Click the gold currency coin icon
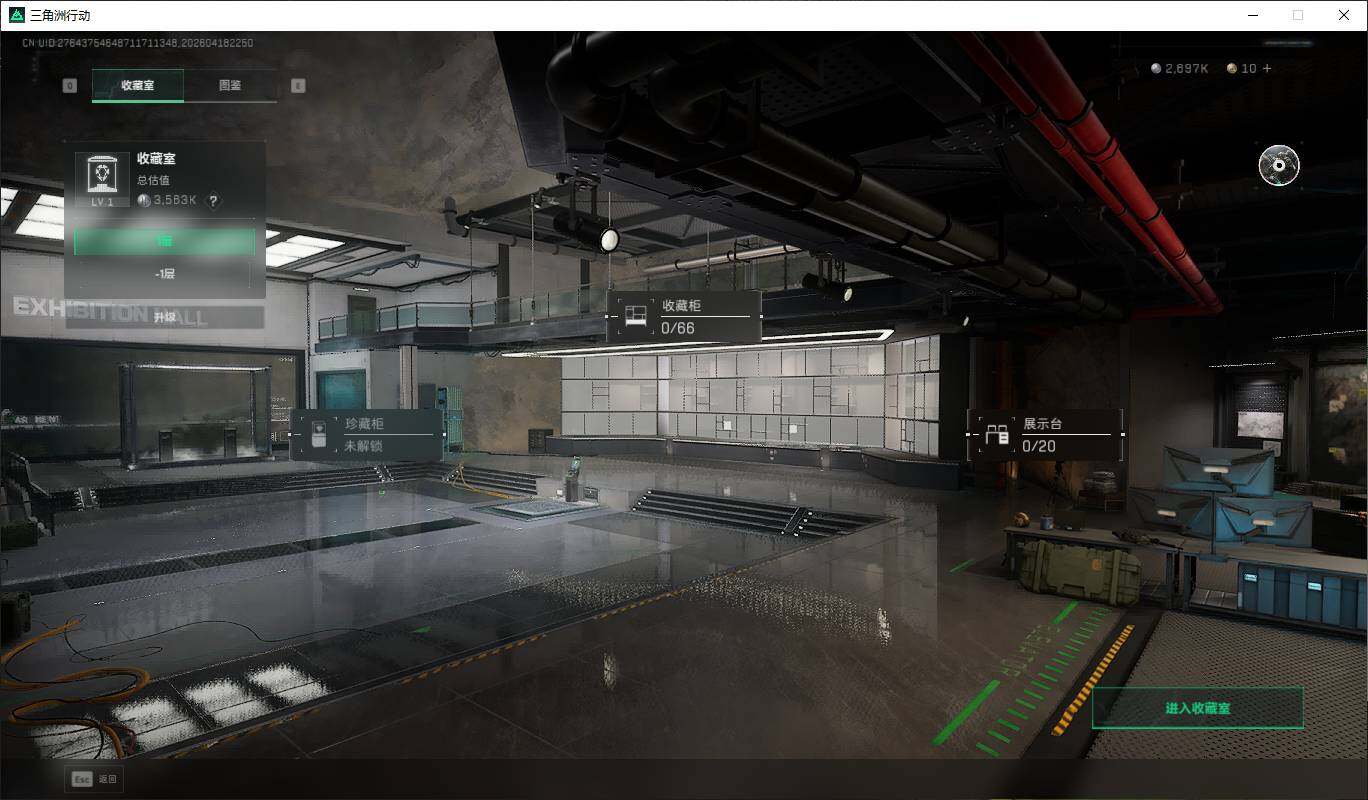This screenshot has height=800, width=1368. coord(1232,69)
